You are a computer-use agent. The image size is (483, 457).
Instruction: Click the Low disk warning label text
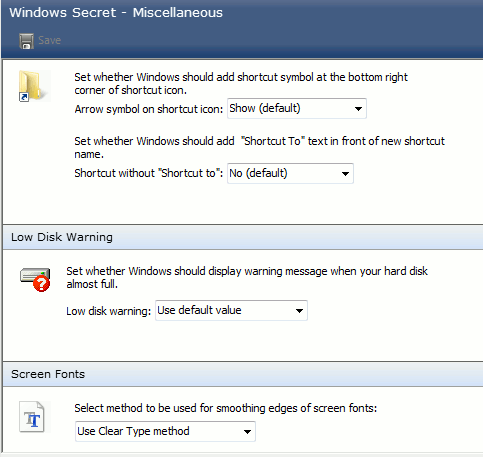click(x=109, y=311)
